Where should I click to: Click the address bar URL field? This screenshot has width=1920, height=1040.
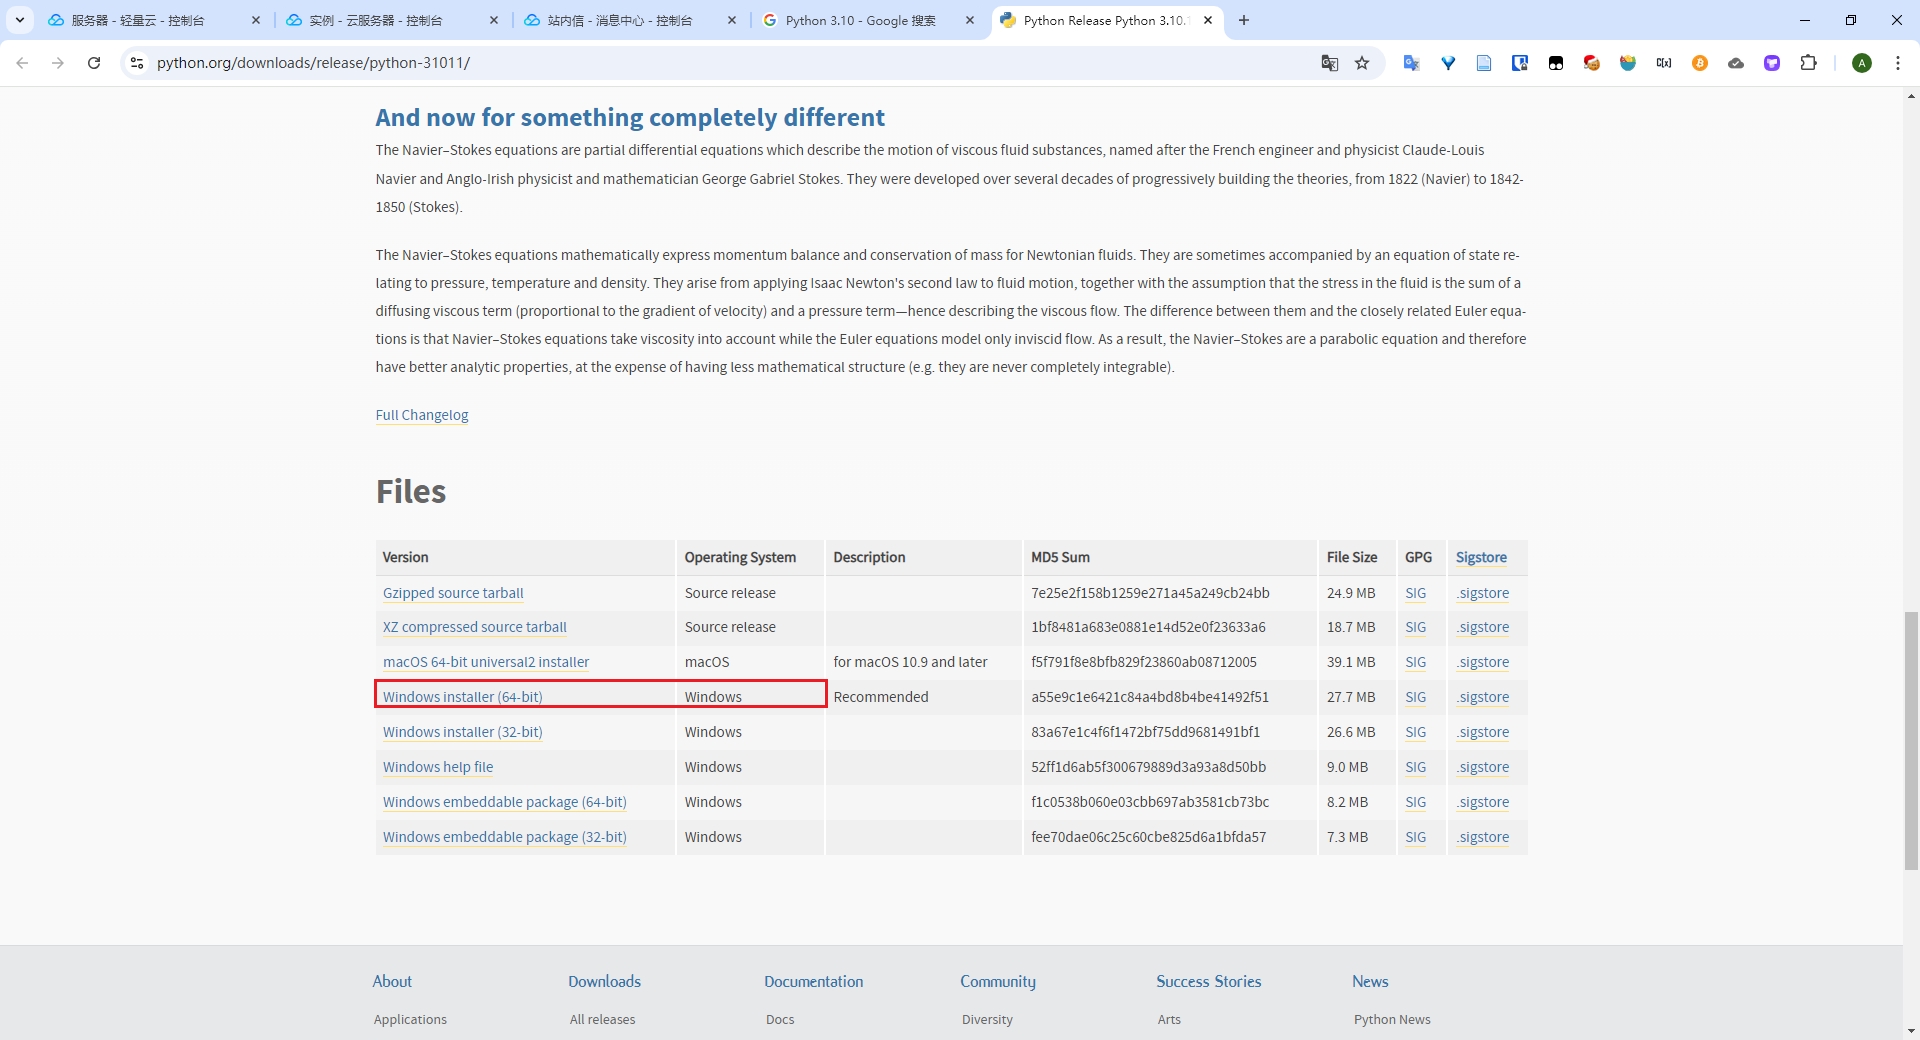click(x=730, y=63)
